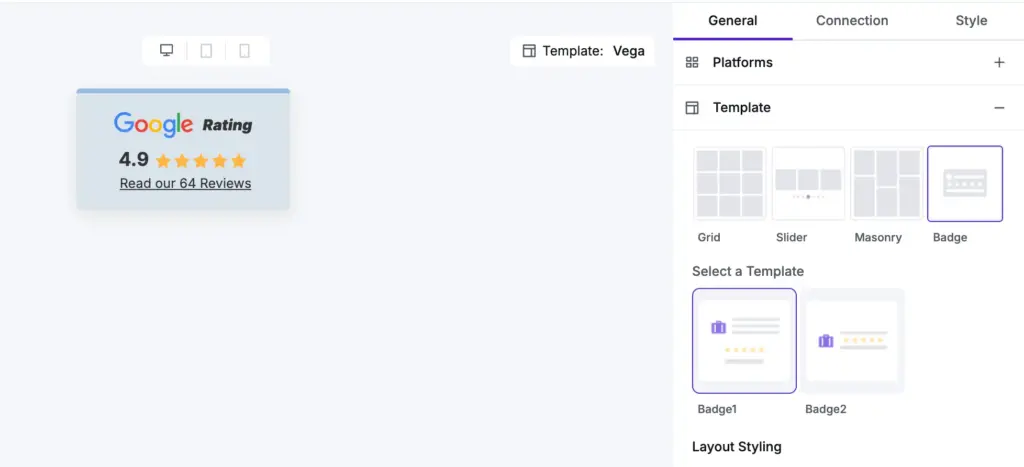The width and height of the screenshot is (1024, 467).
Task: Click the Badge2 label text
Action: (x=825, y=410)
